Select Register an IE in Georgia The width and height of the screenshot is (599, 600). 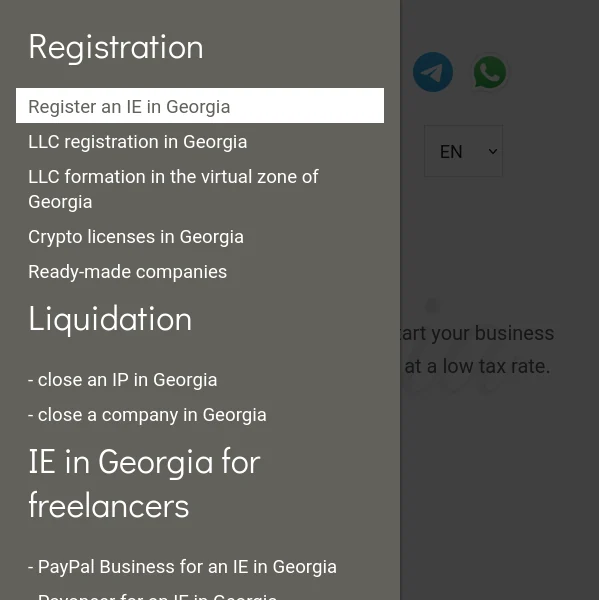[x=200, y=106]
